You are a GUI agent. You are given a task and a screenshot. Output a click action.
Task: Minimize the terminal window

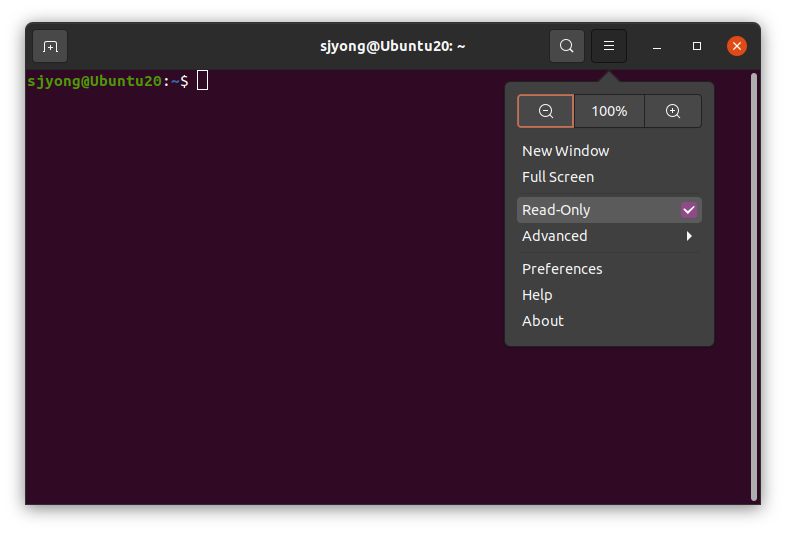coord(657,46)
